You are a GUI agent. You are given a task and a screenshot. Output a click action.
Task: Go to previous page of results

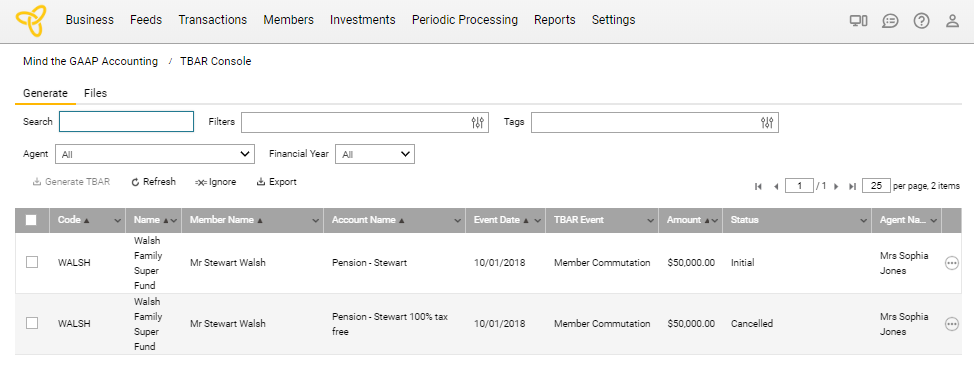pyautogui.click(x=775, y=186)
